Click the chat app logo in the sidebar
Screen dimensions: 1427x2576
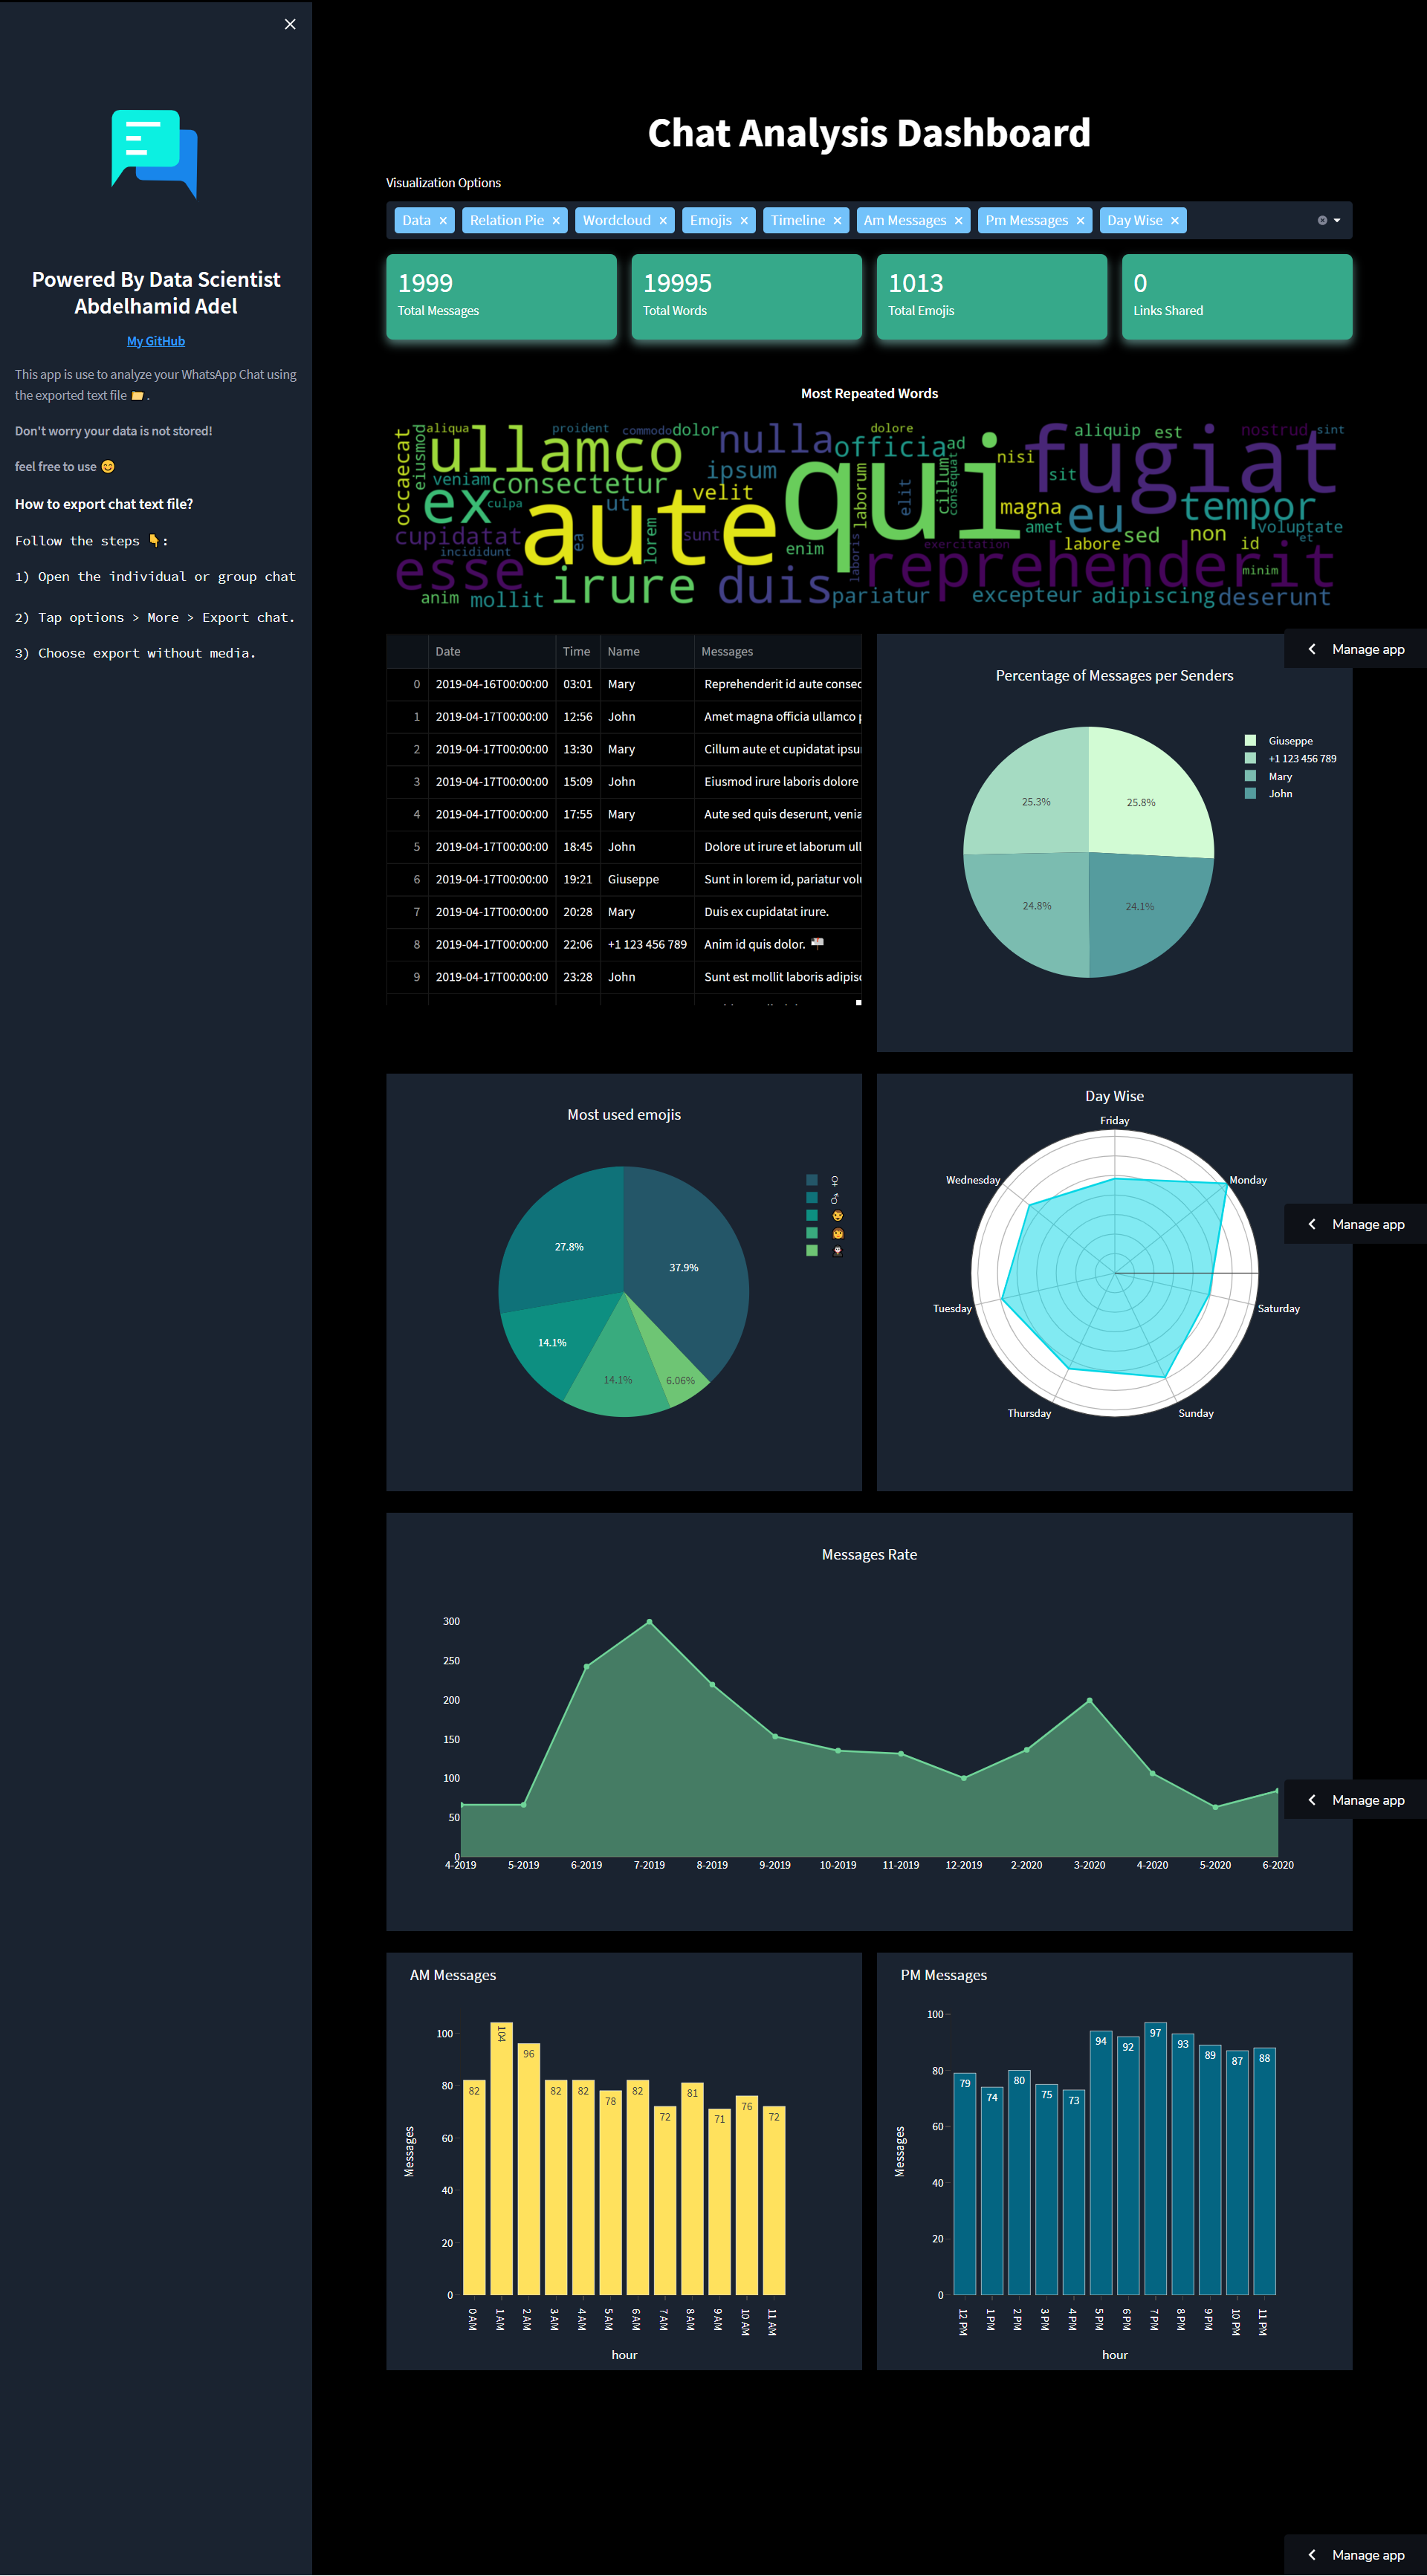click(x=155, y=155)
